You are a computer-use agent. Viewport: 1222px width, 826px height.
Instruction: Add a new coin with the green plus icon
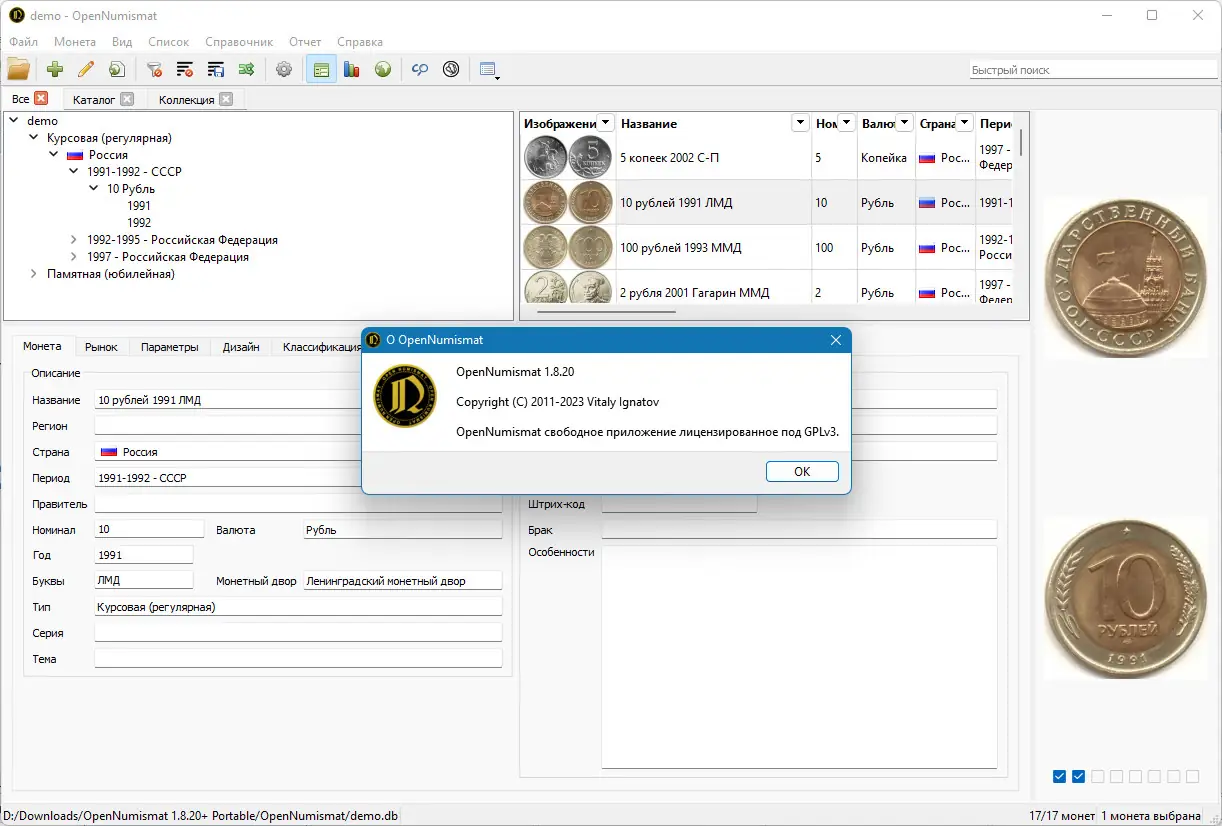55,70
